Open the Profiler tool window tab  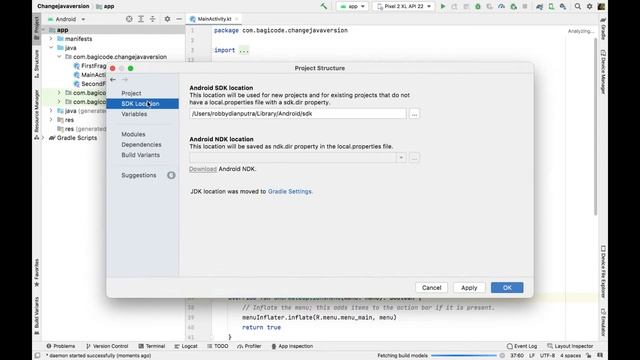[x=249, y=346]
